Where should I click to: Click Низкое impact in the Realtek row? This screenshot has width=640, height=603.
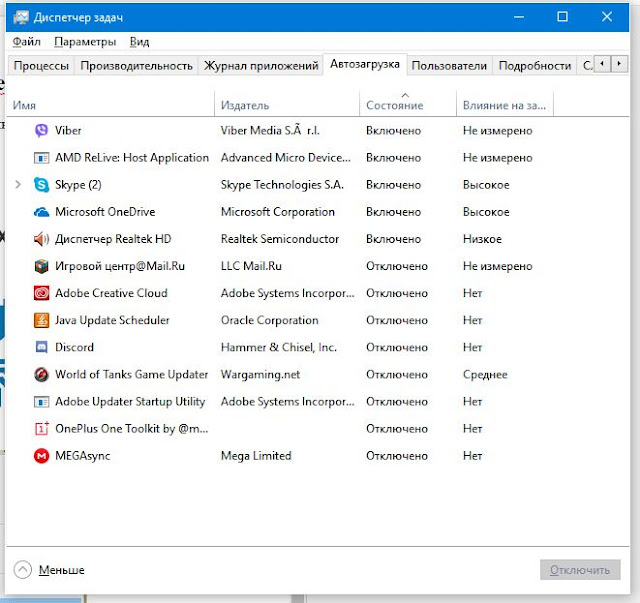click(x=482, y=239)
